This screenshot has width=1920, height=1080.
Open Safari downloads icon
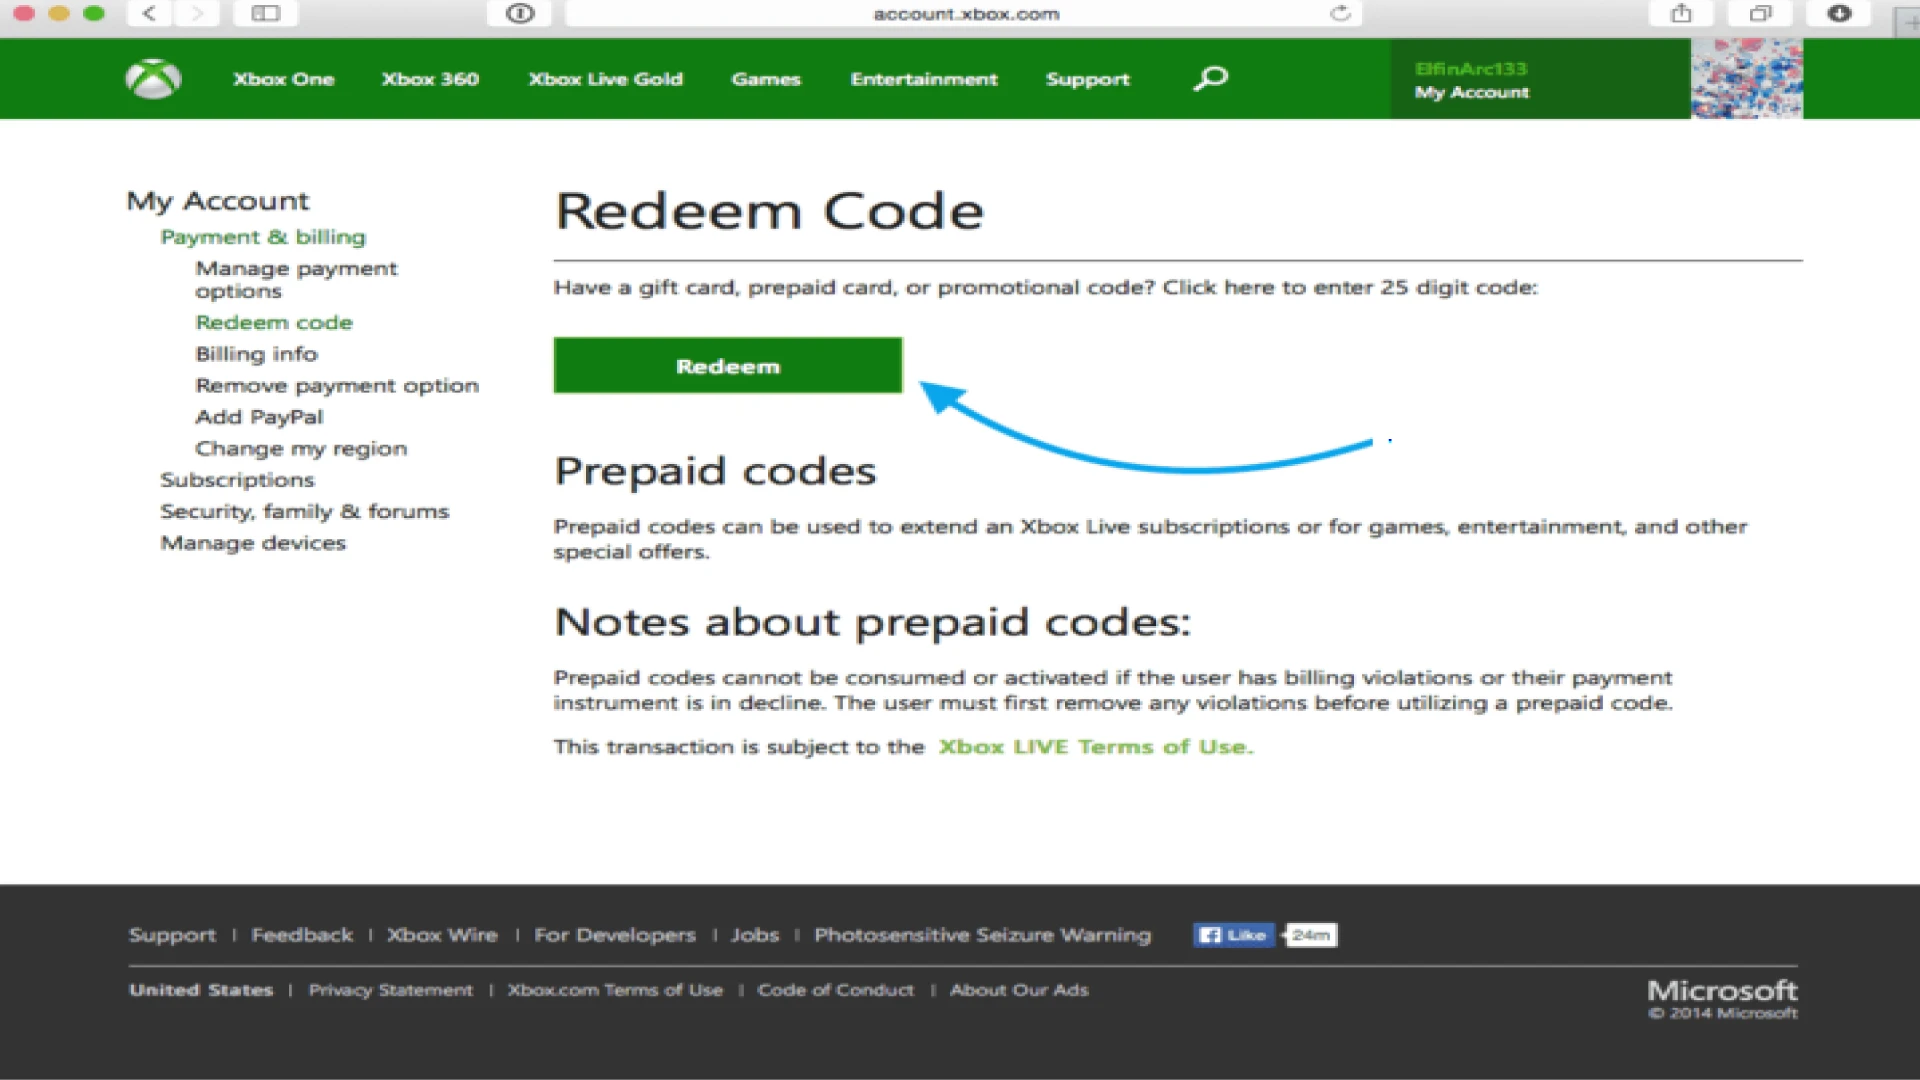click(1839, 13)
